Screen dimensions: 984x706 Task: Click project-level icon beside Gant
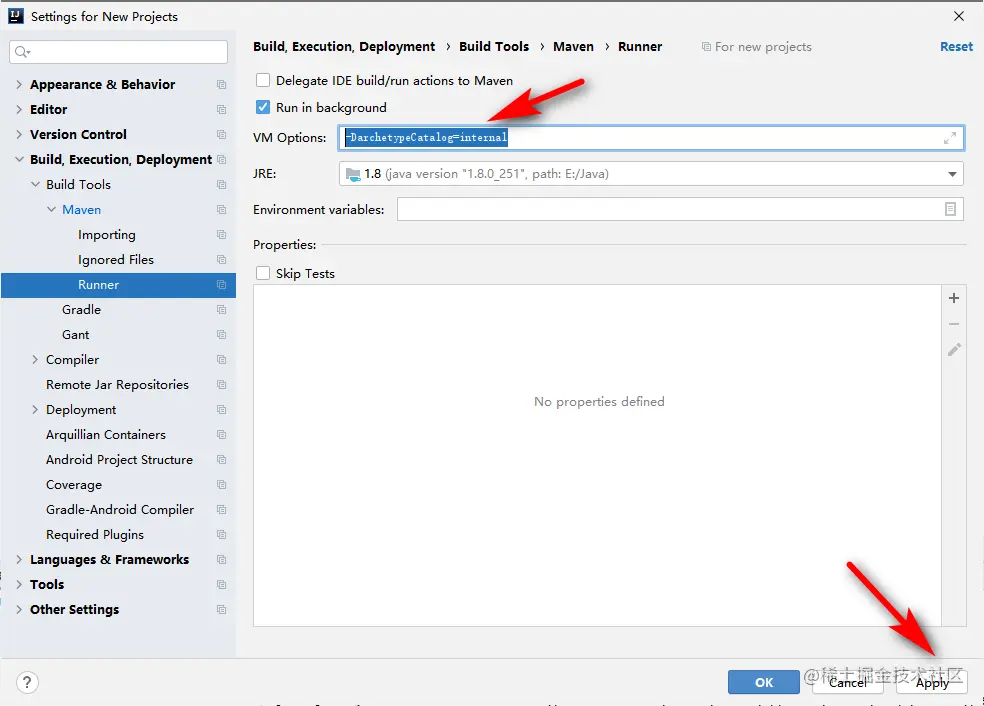[222, 334]
